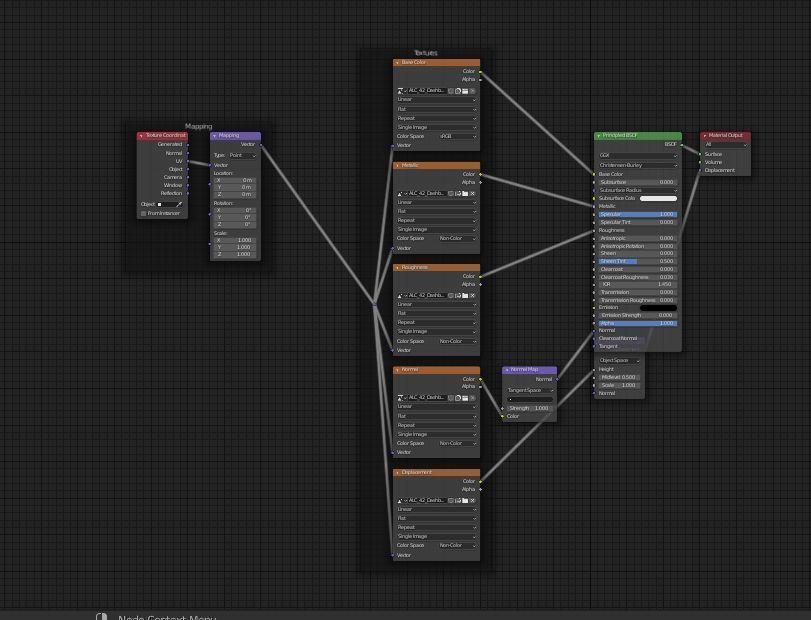Click Vector output socket on Mapping node
811x620 pixels.
(x=261, y=144)
